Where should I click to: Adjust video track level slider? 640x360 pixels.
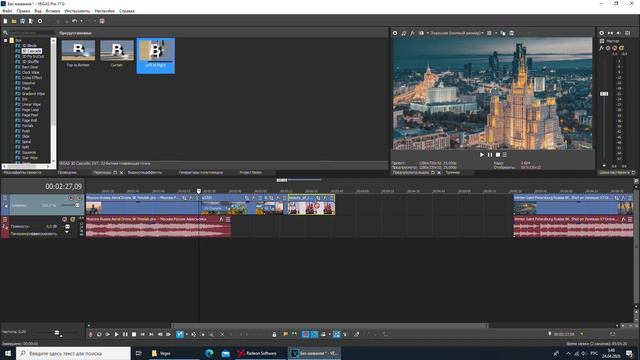[x=77, y=205]
